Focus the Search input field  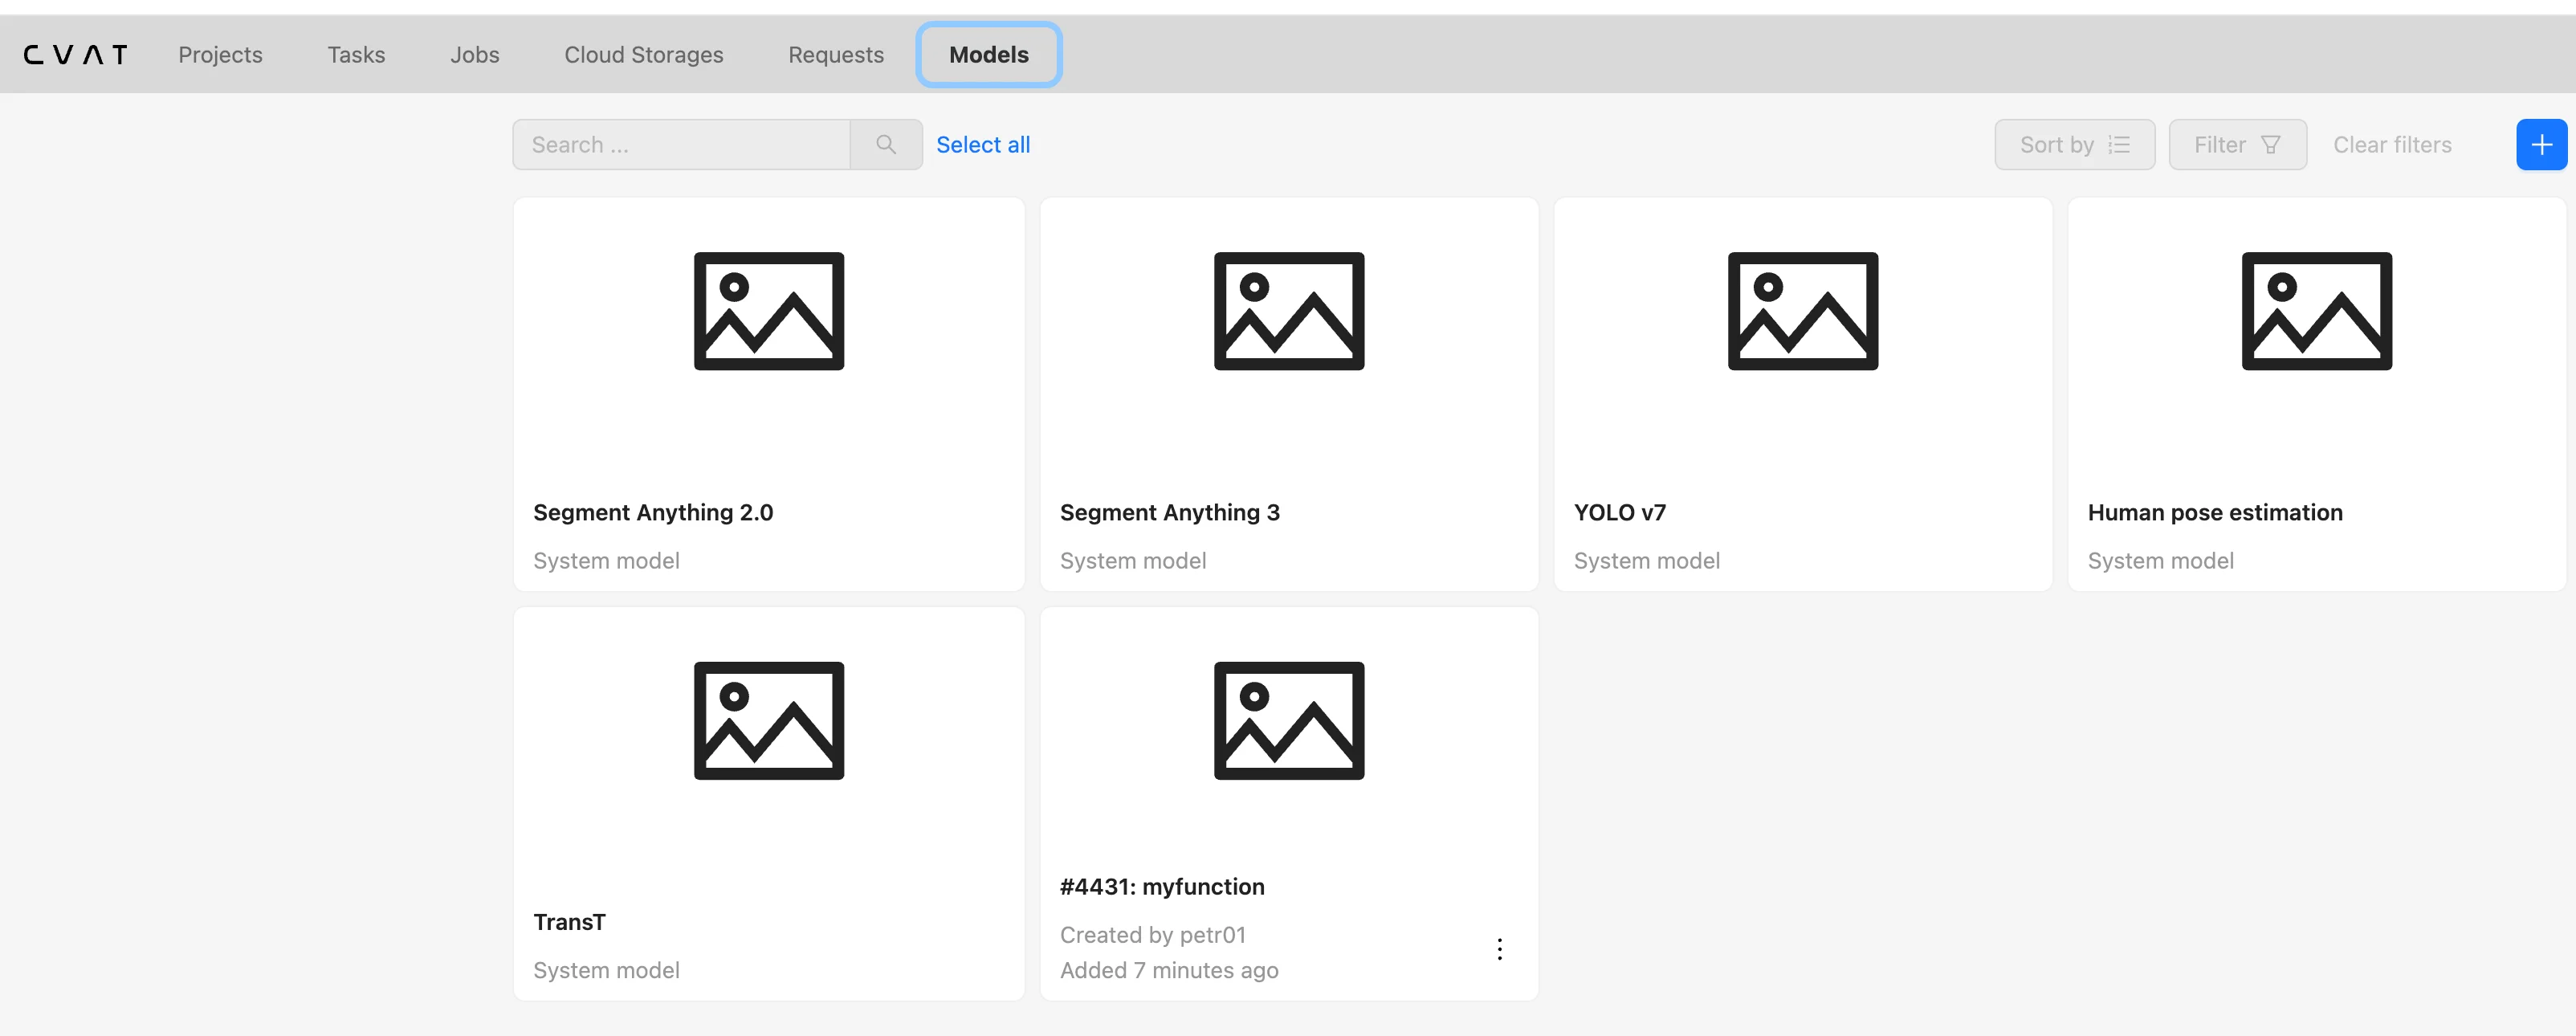coord(681,145)
